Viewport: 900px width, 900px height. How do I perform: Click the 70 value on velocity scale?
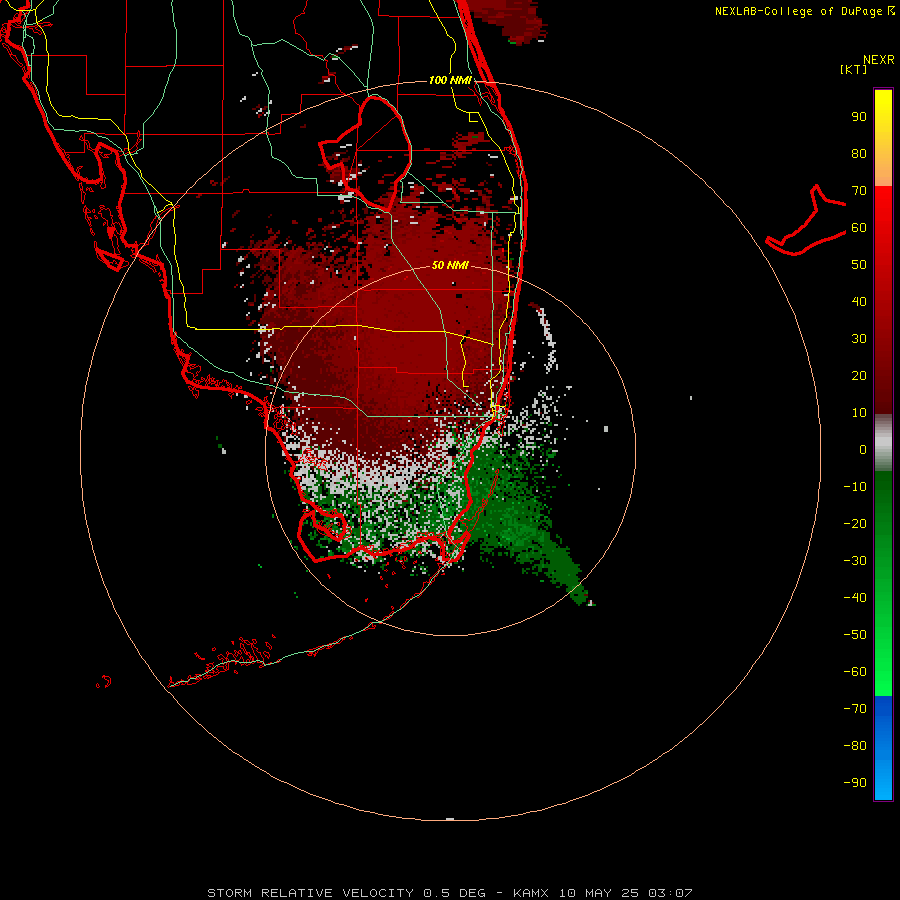click(x=859, y=191)
